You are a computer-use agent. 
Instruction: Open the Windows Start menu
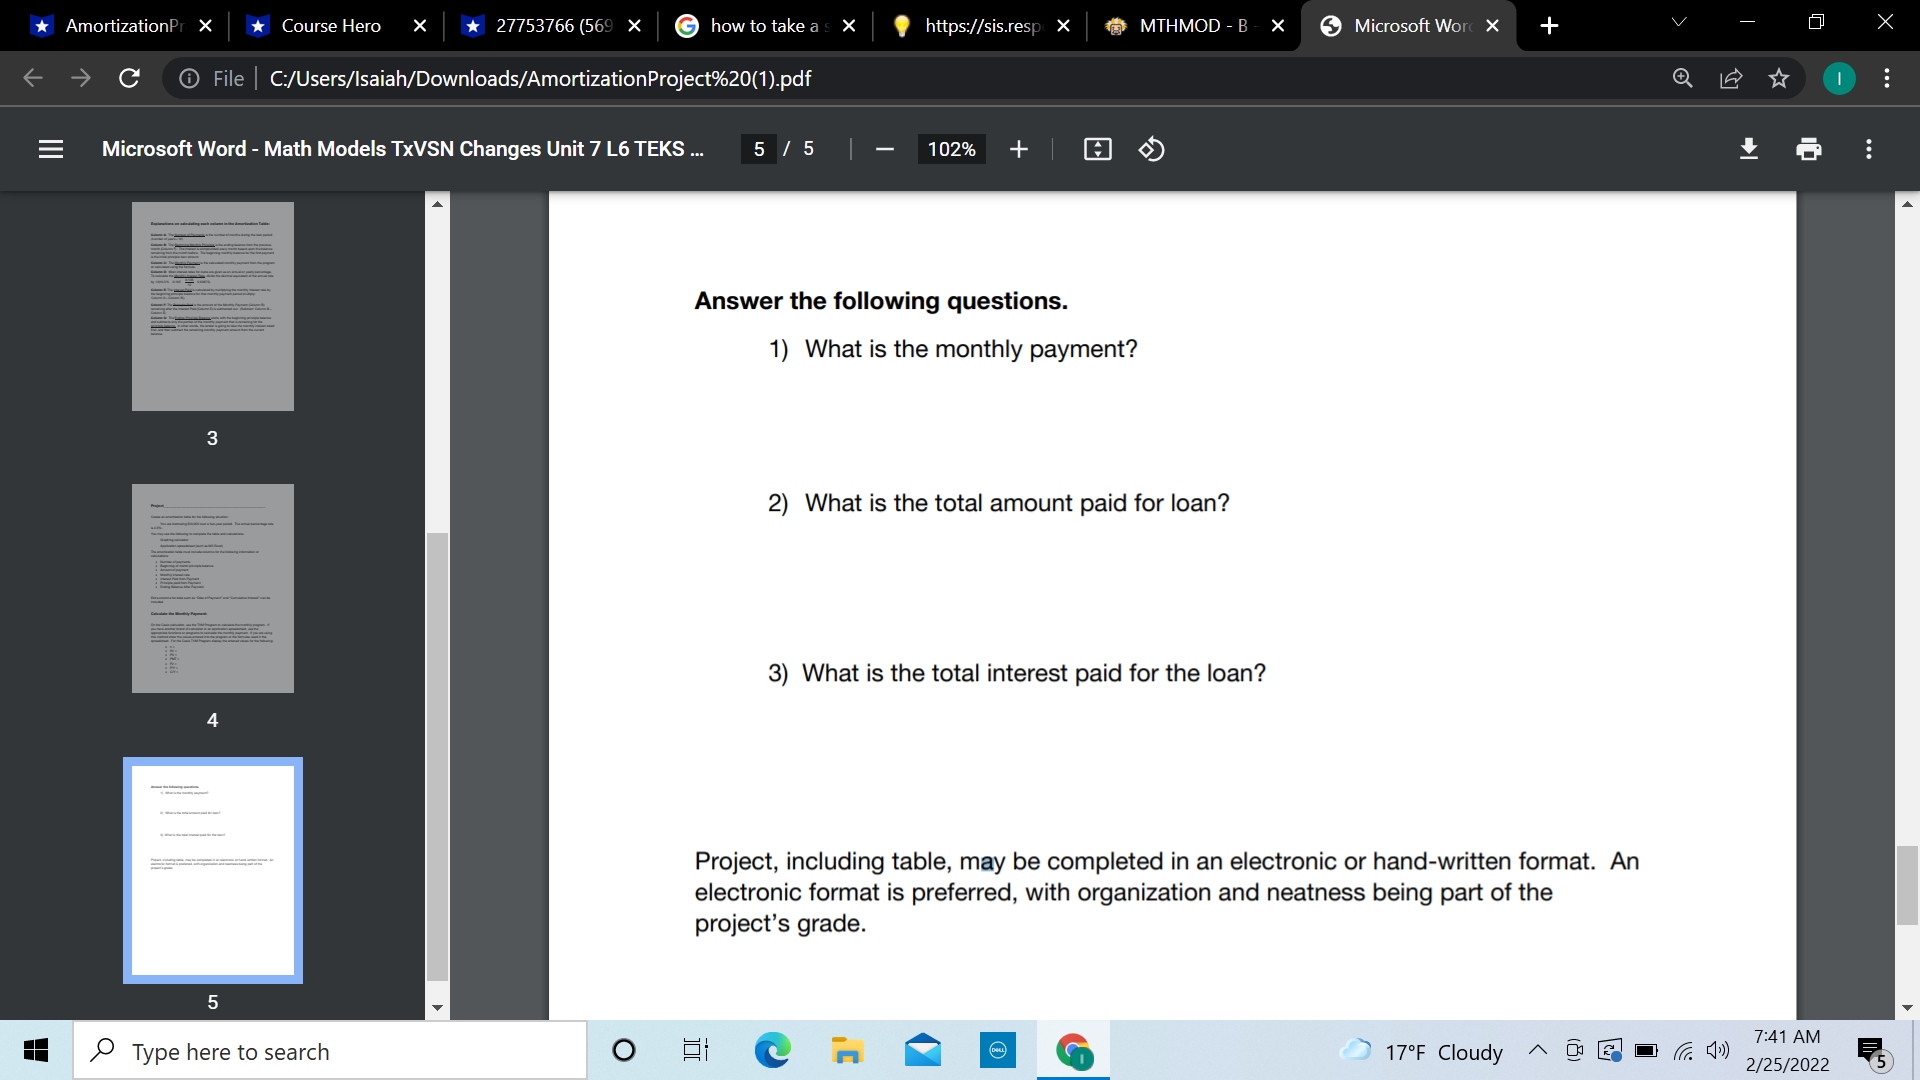(36, 1050)
